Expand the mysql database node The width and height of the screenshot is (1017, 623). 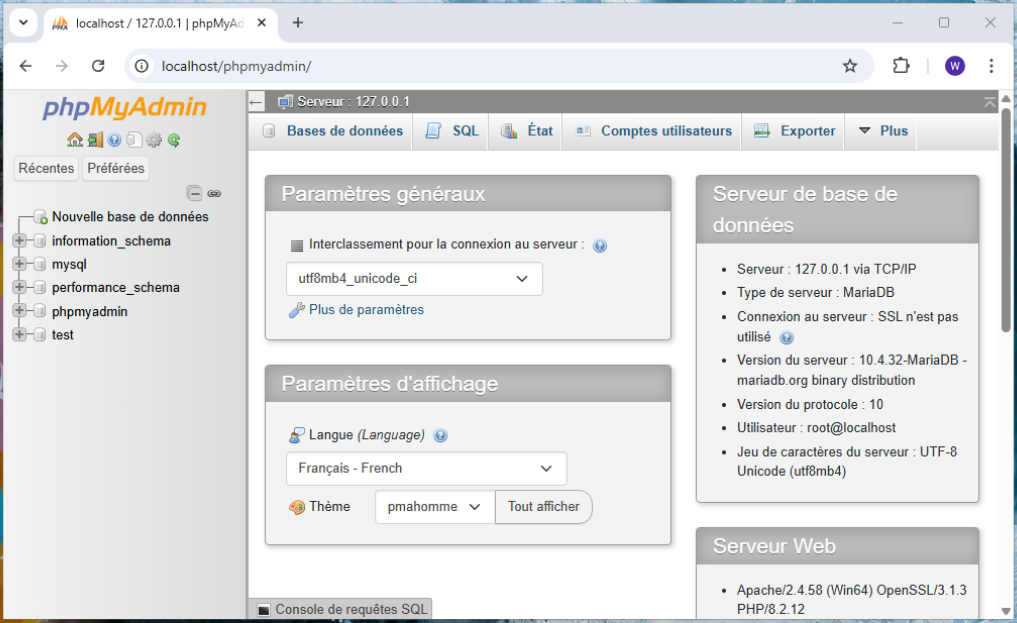point(17,264)
